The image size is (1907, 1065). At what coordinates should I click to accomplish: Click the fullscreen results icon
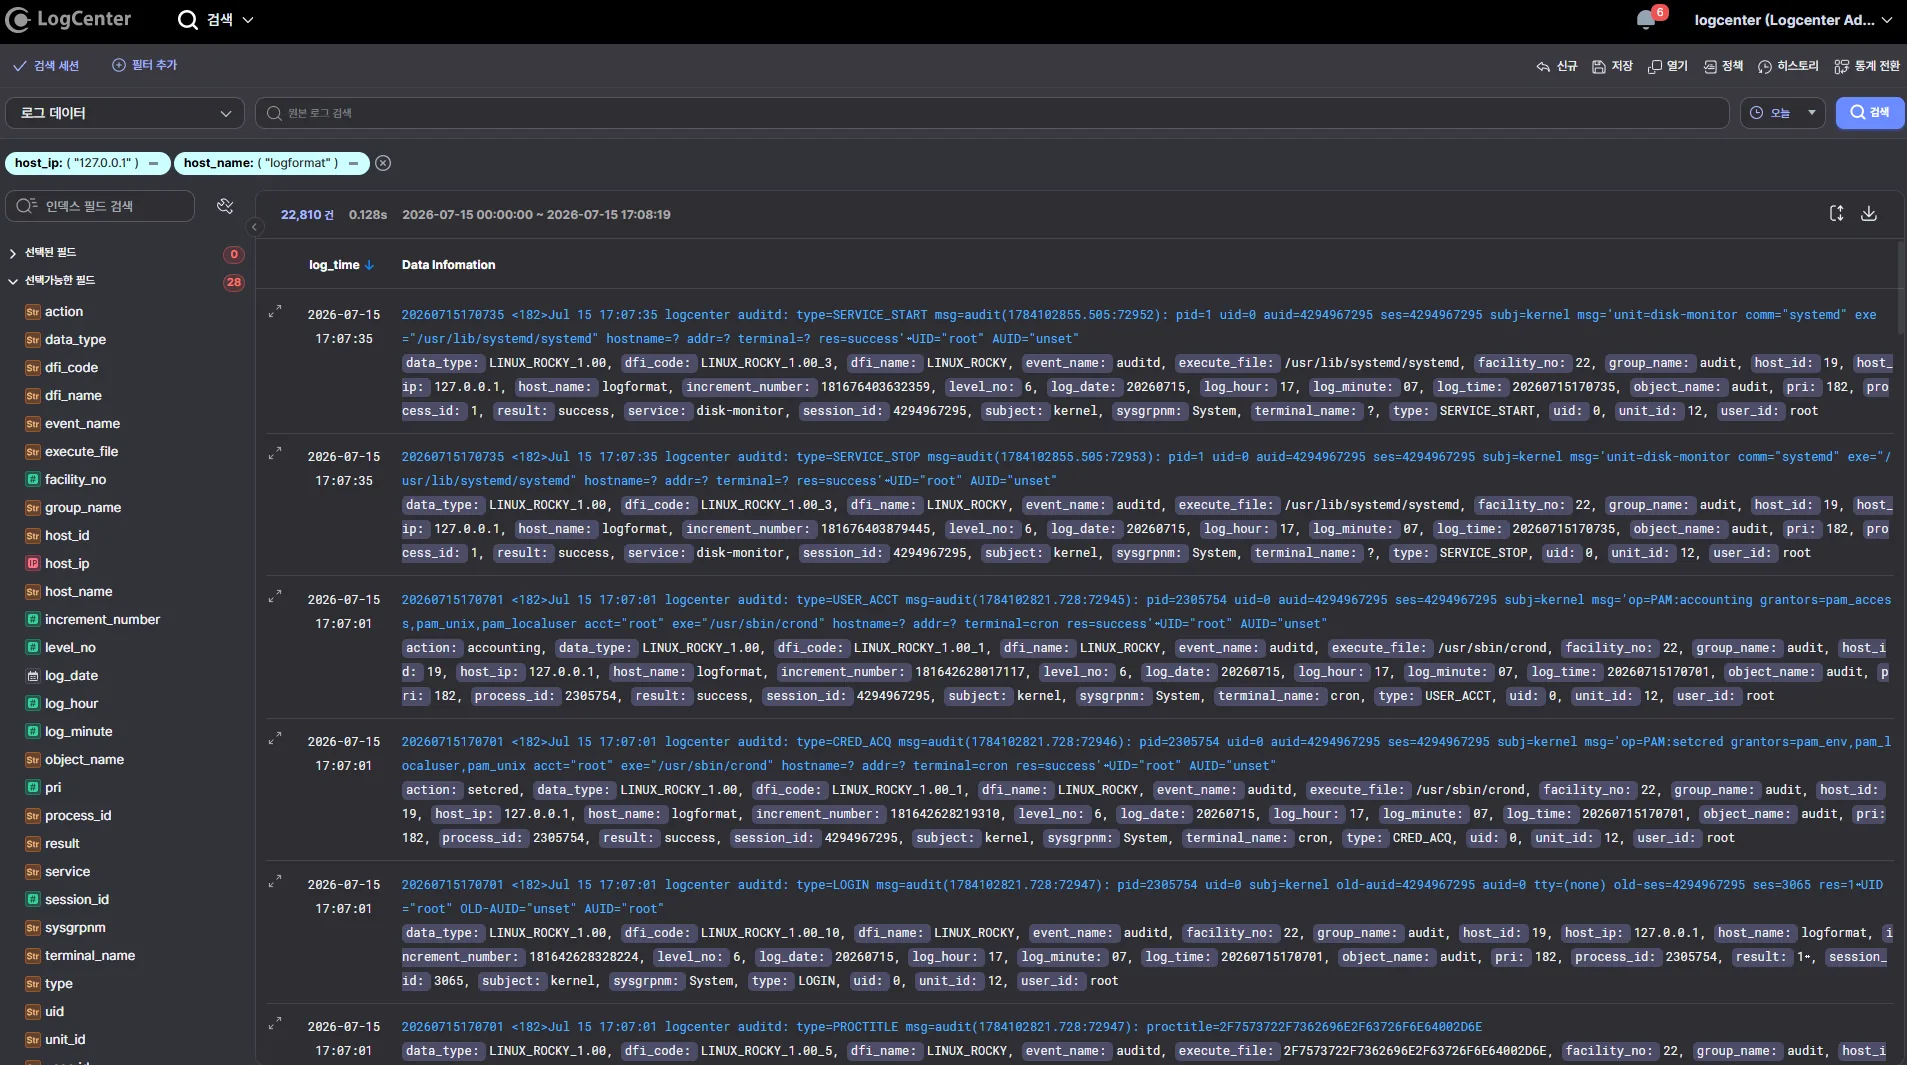1836,213
